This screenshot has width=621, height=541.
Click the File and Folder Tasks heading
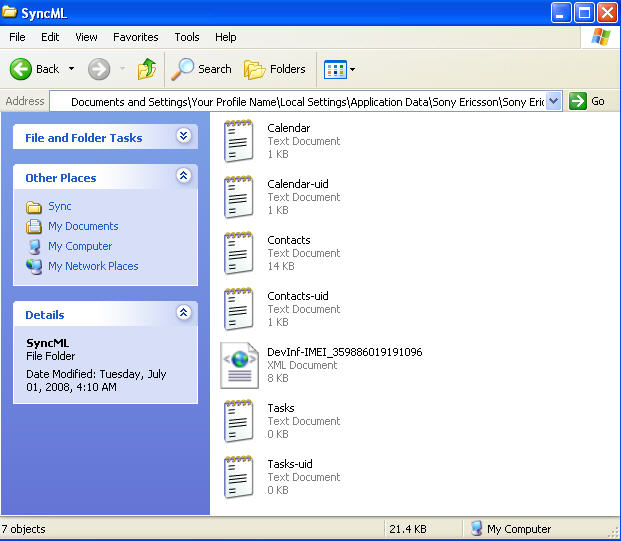84,138
